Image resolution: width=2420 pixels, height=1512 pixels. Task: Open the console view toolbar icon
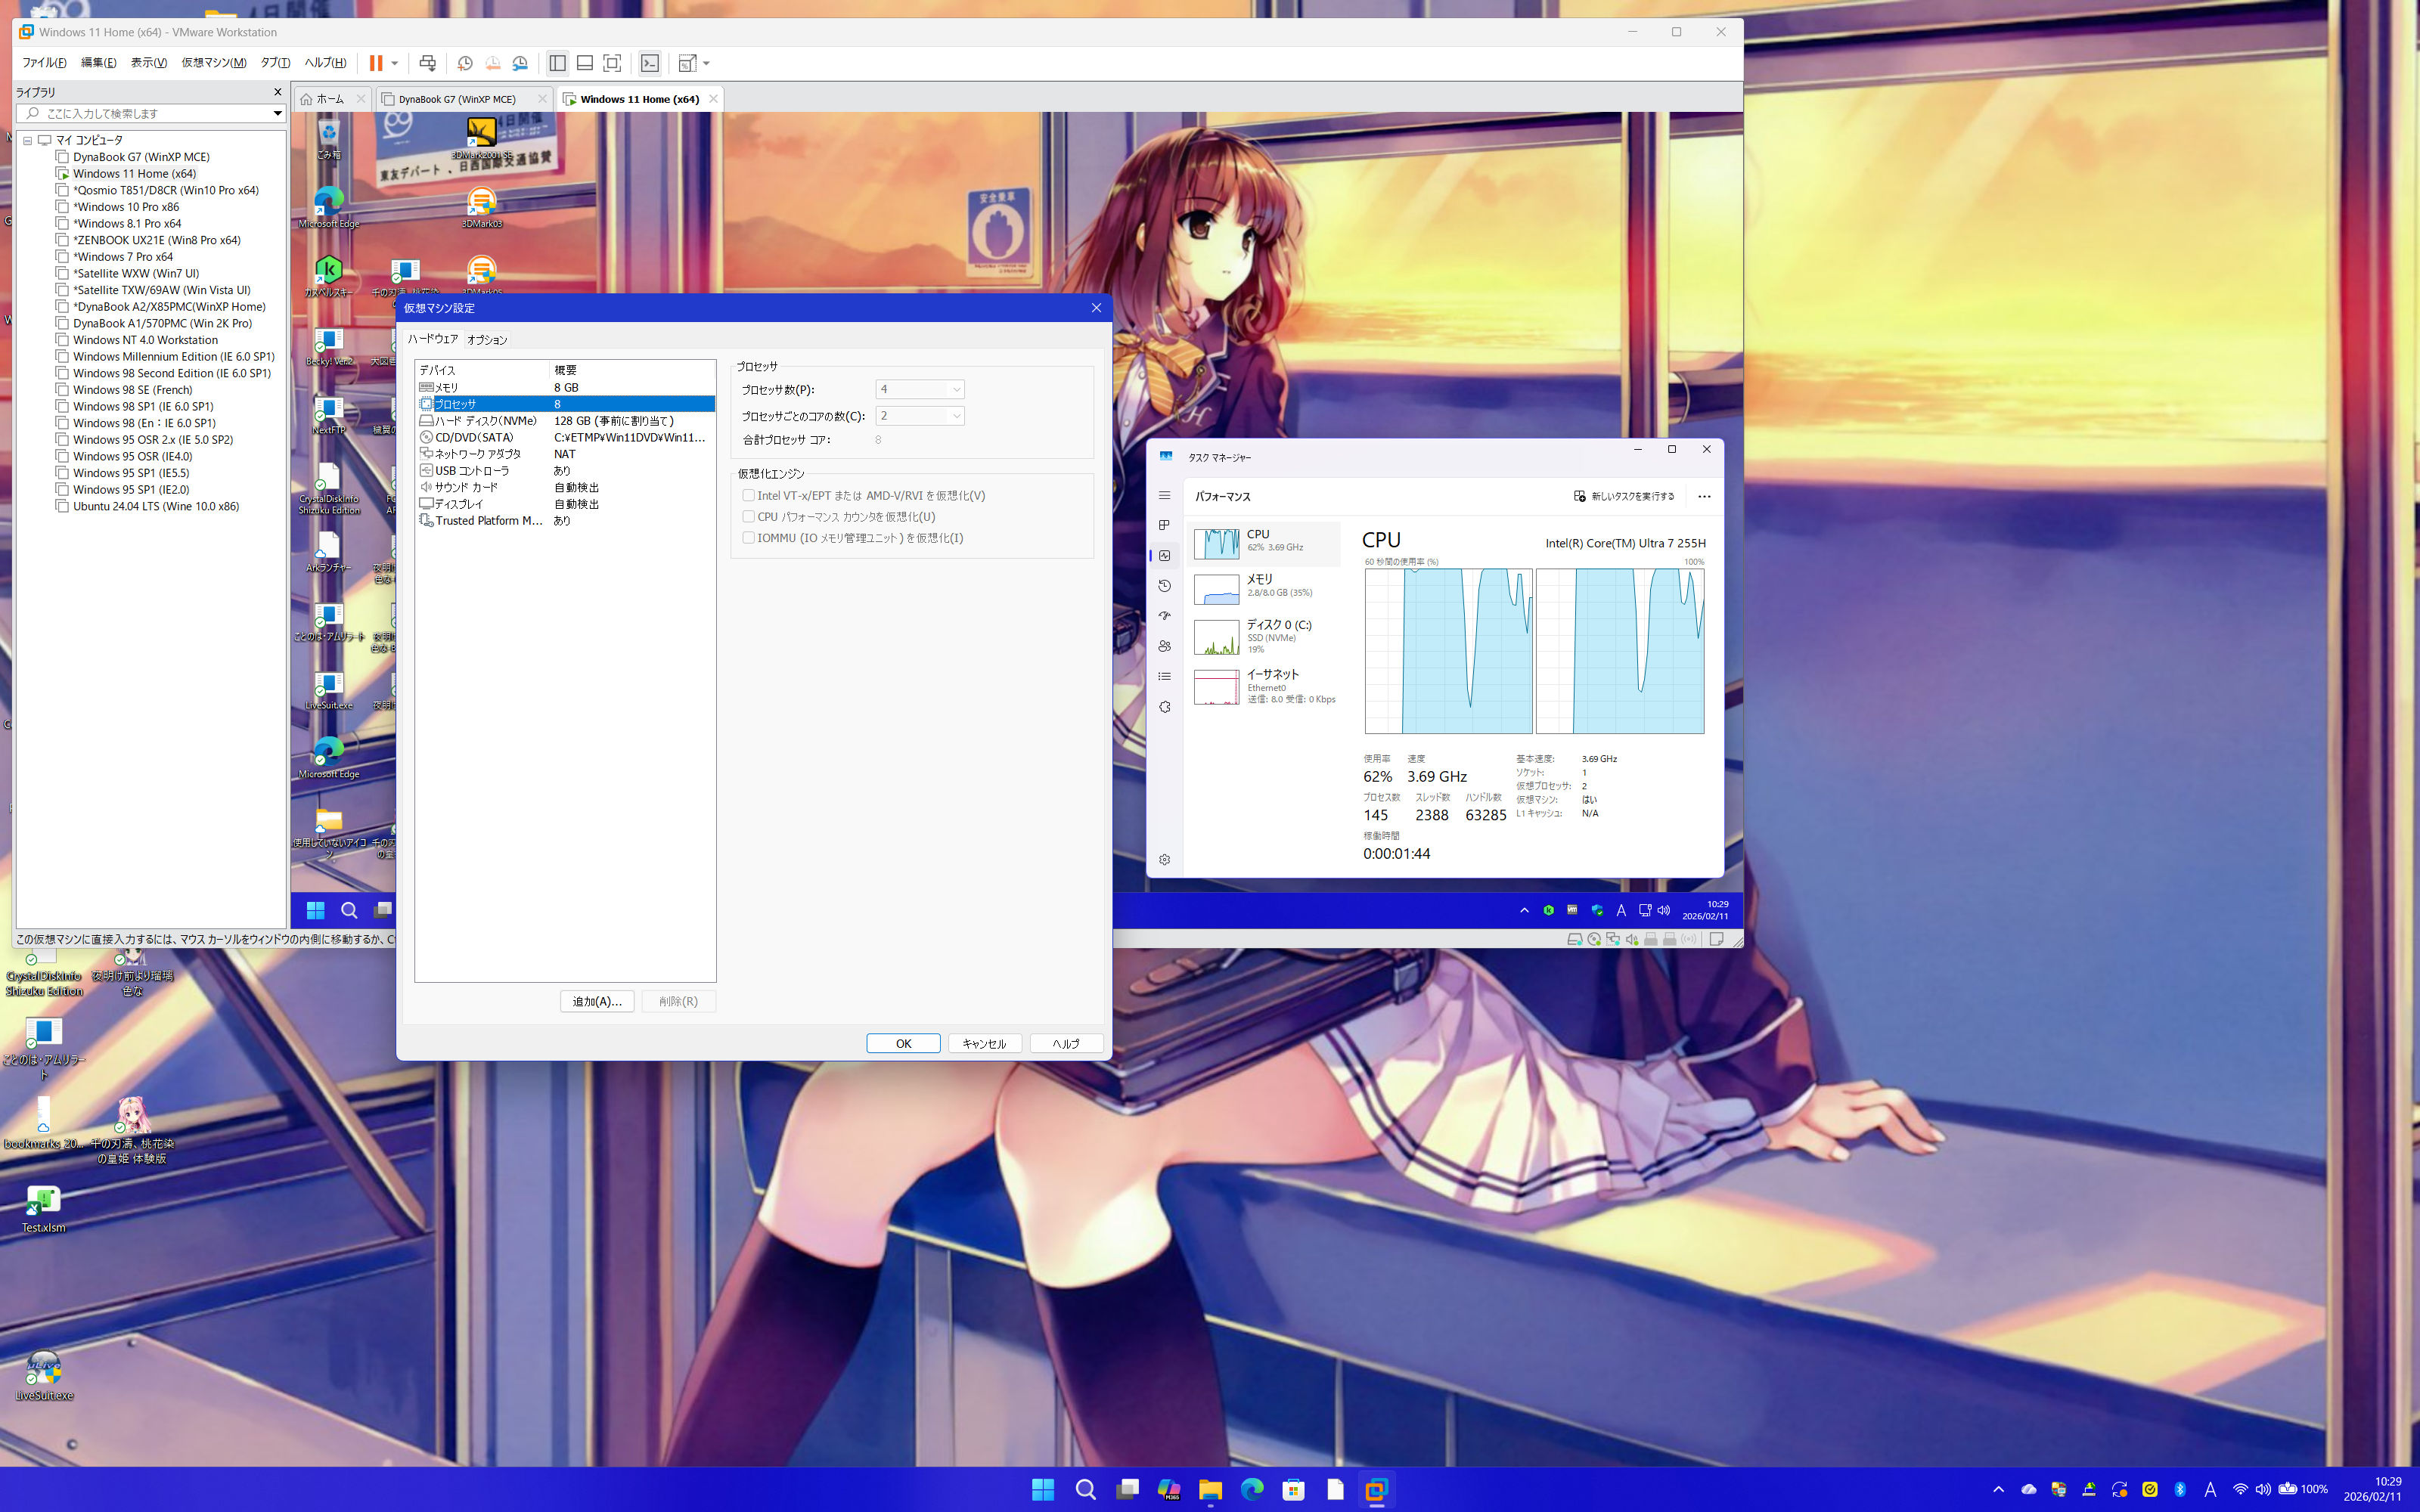pos(650,63)
